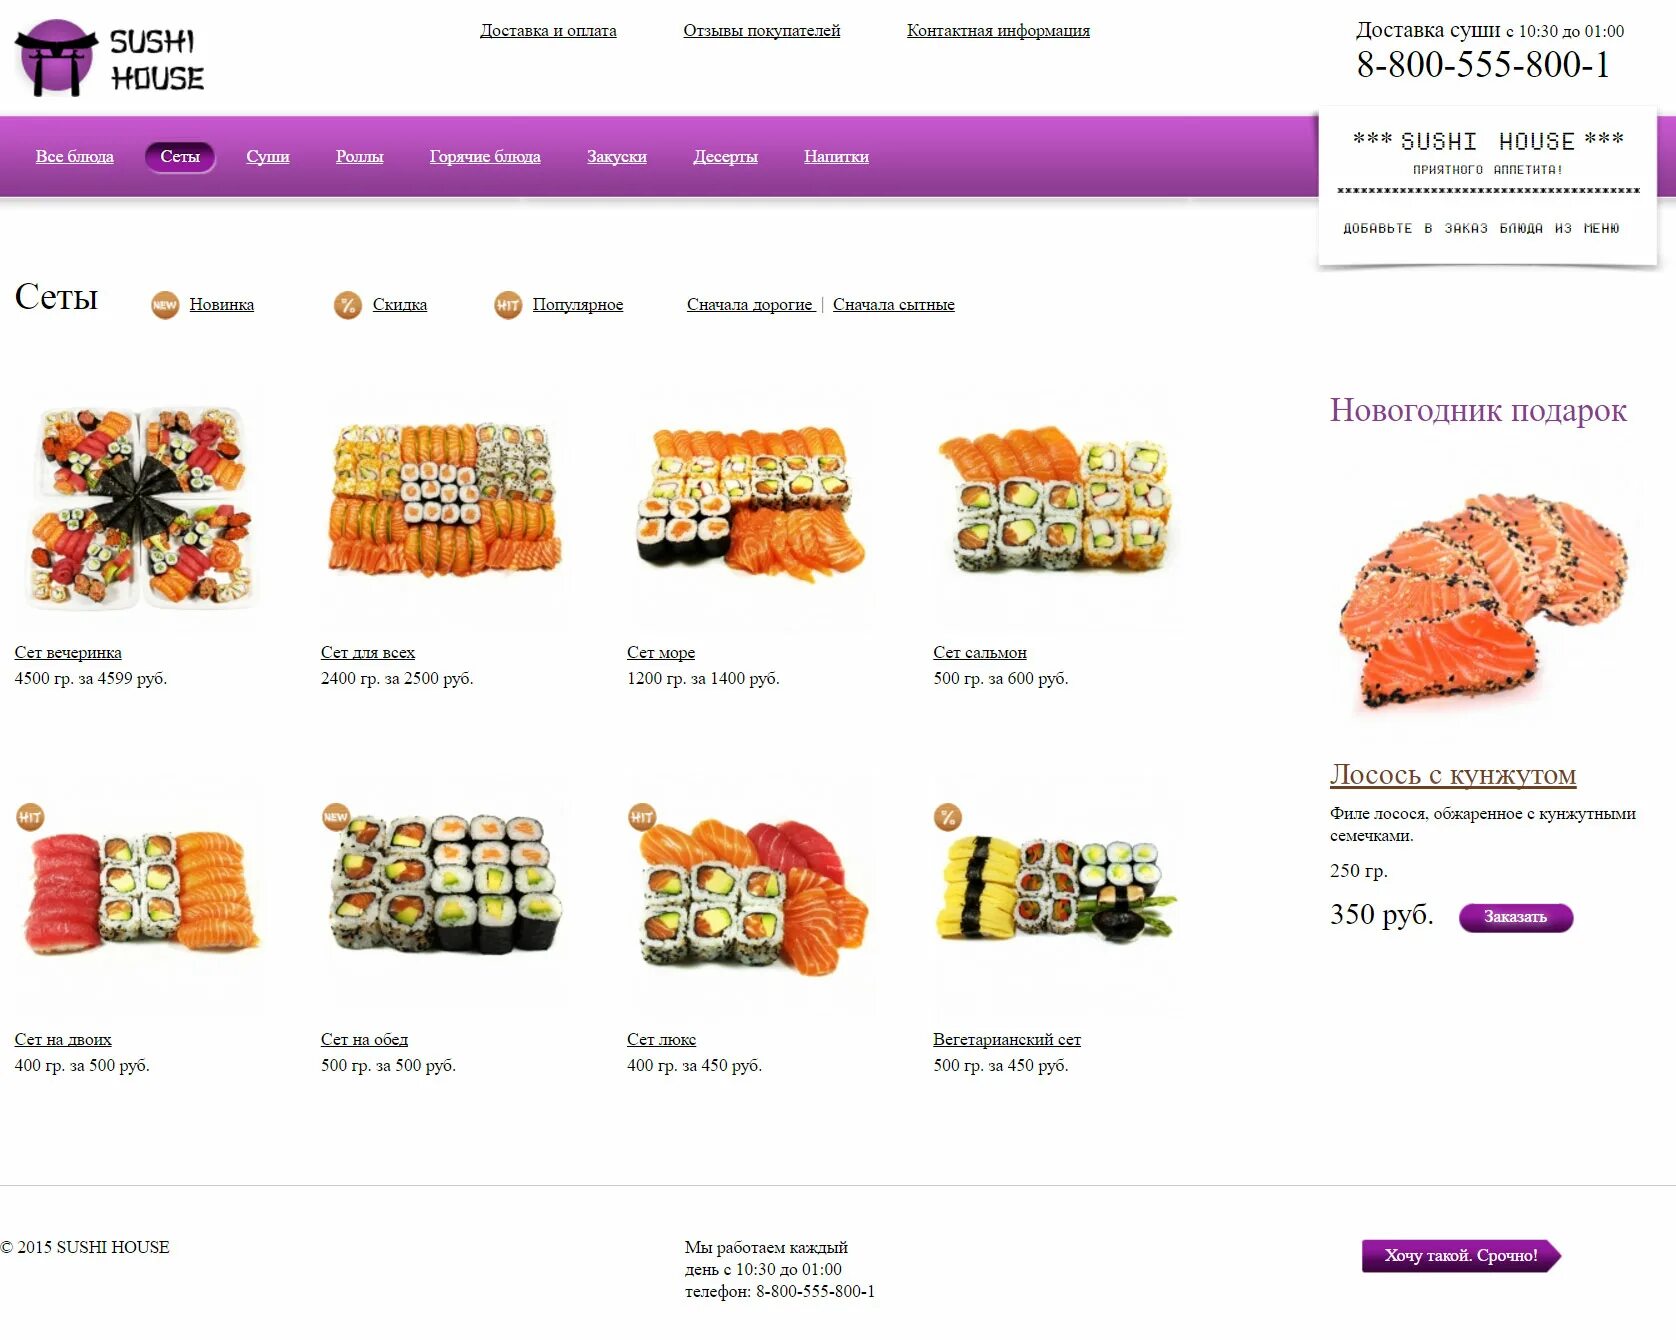This screenshot has height=1340, width=1676.
Task: Open the Горячие блюда category
Action: click(x=485, y=157)
